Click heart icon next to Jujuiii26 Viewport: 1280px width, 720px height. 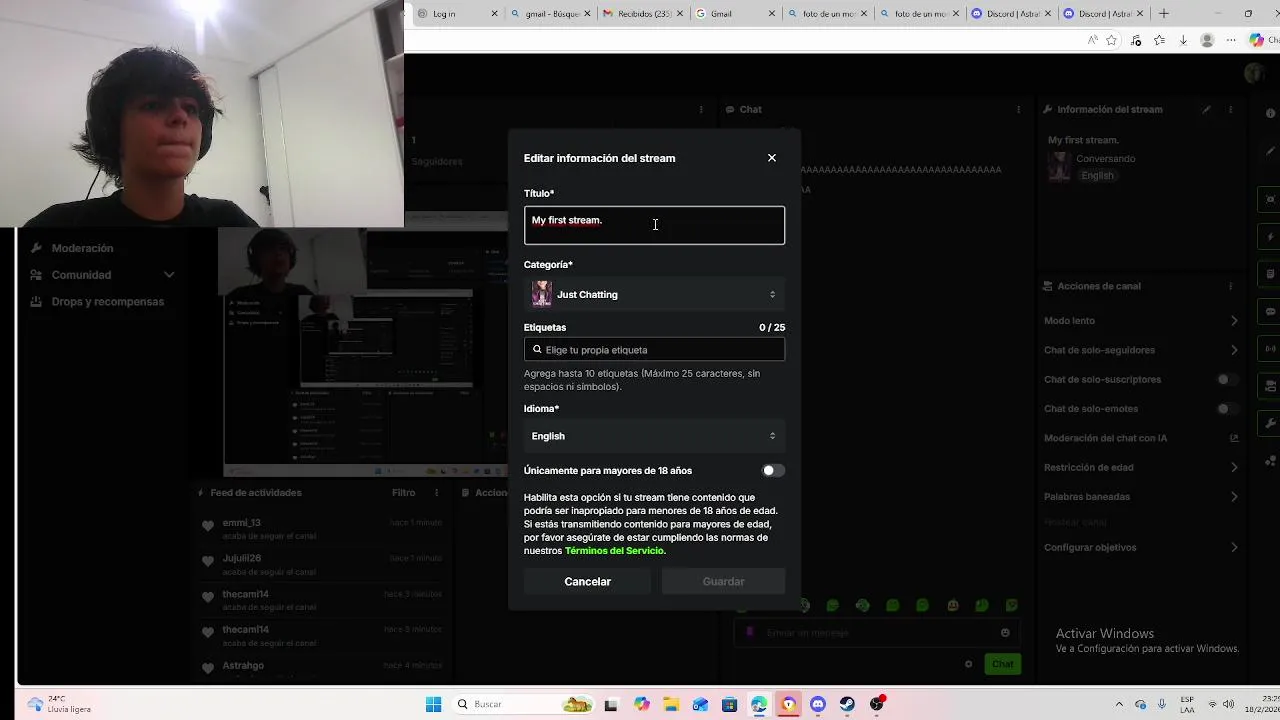coord(208,561)
